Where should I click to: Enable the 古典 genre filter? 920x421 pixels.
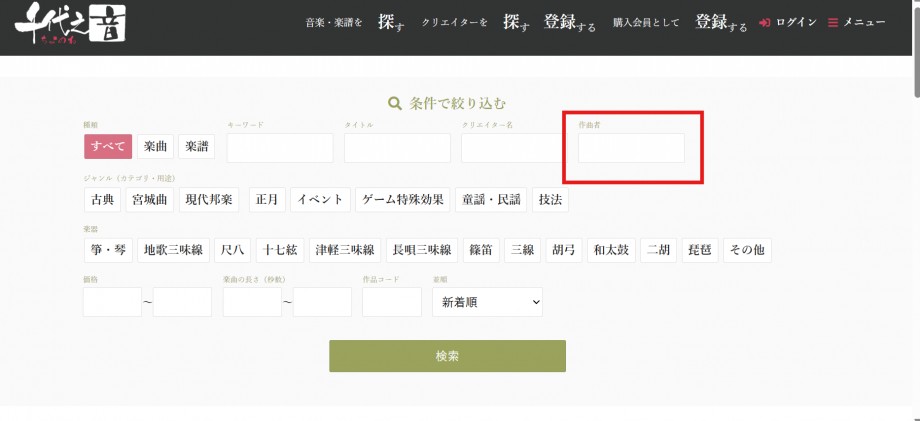(x=102, y=199)
